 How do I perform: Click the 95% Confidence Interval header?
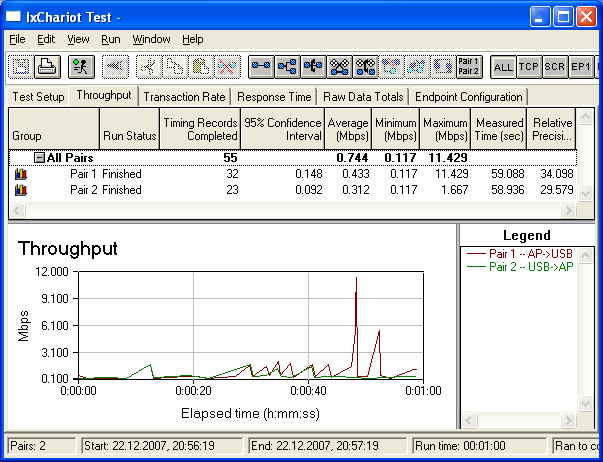click(283, 129)
